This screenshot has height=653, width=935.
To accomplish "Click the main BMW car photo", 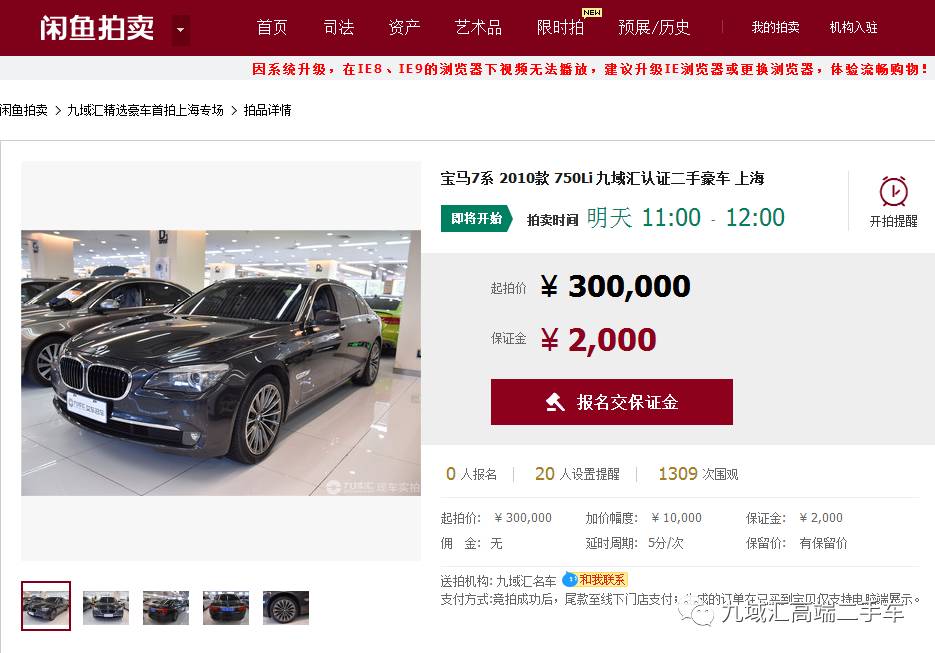I will tap(221, 363).
